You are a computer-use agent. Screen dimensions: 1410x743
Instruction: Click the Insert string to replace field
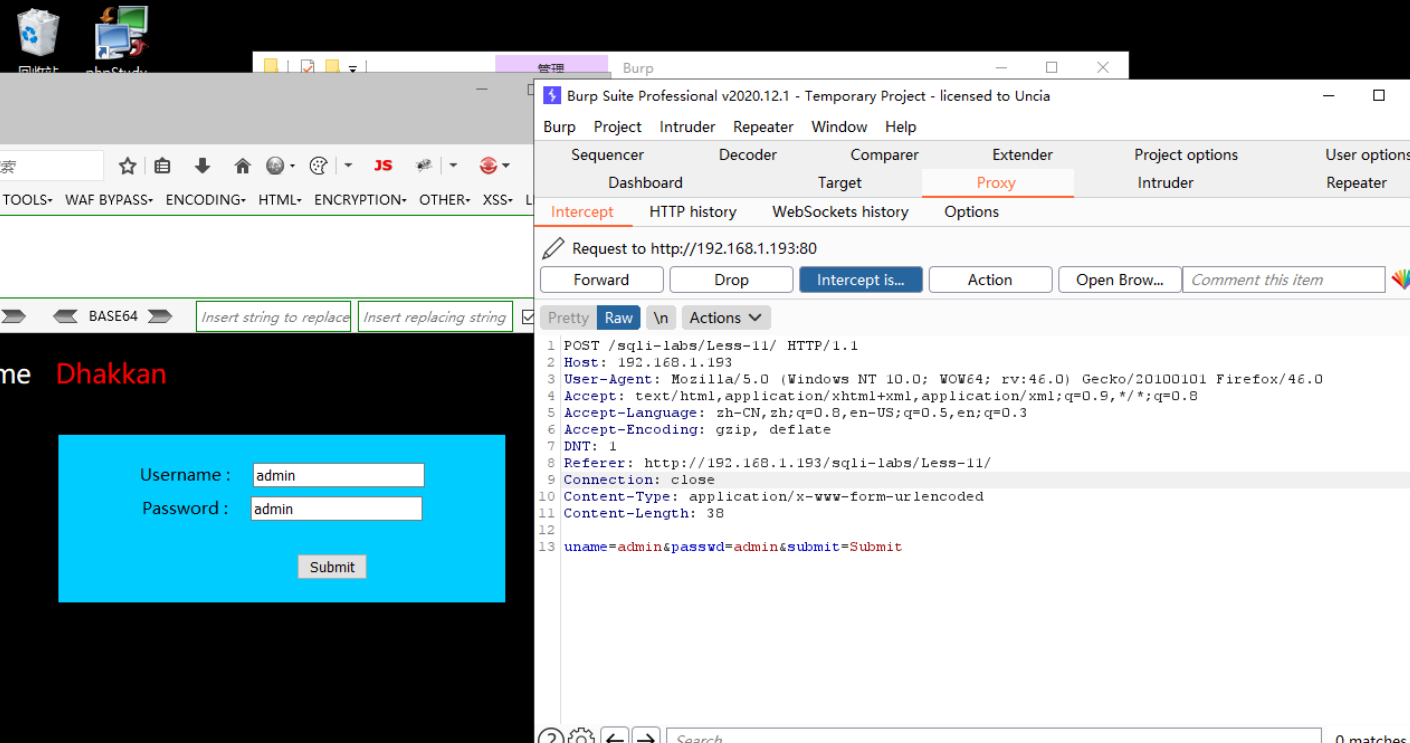[274, 317]
